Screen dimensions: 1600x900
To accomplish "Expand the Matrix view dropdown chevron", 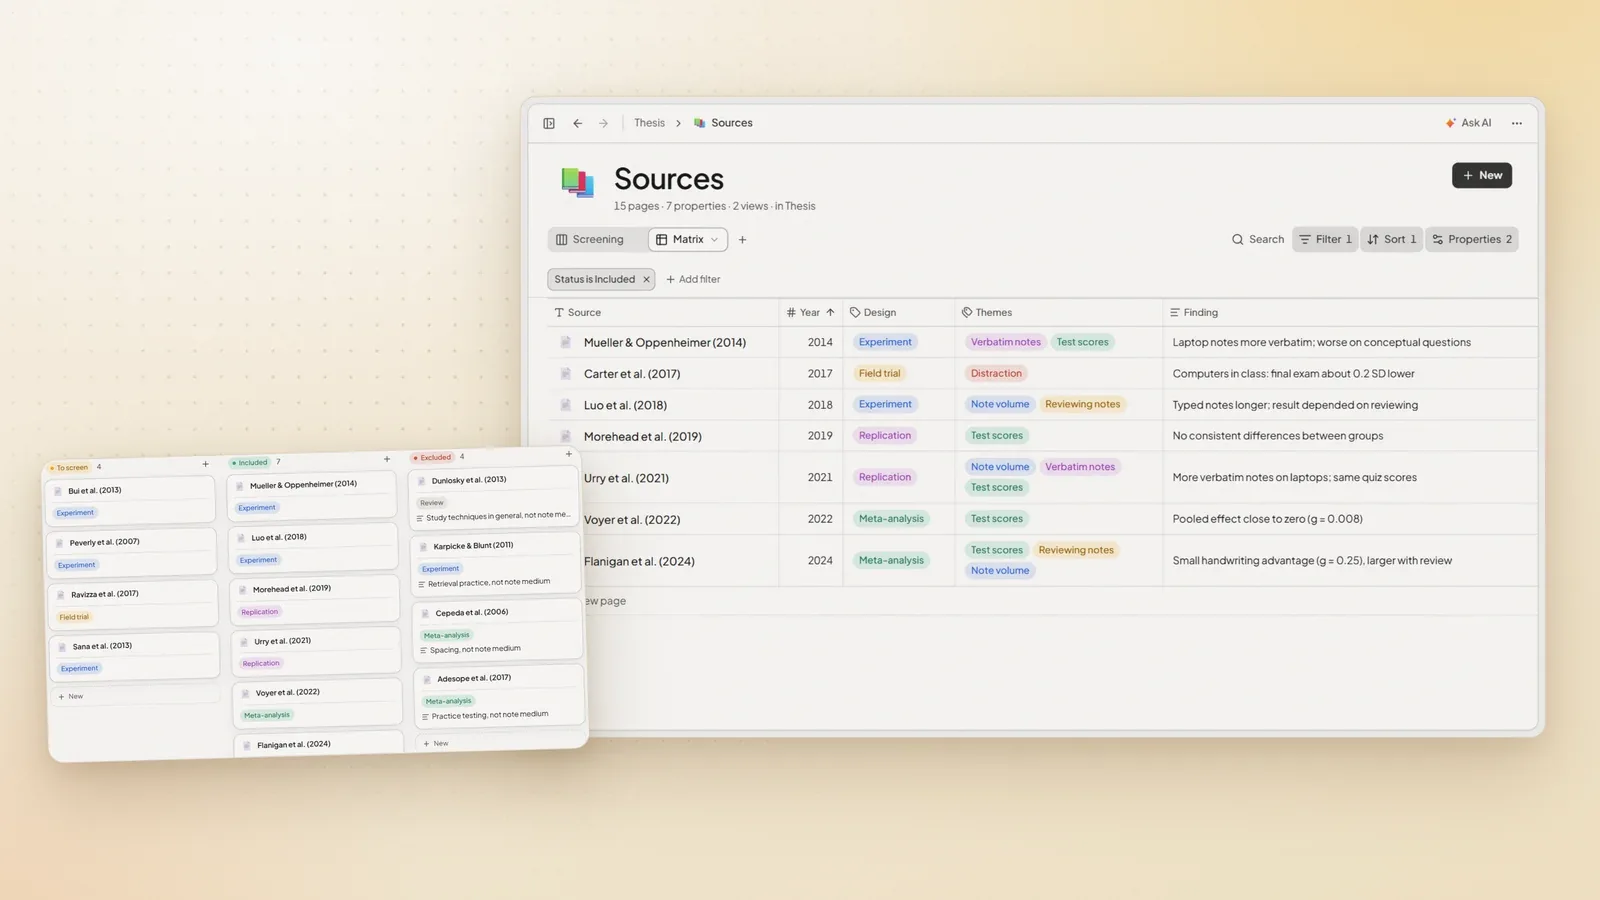I will [x=714, y=240].
